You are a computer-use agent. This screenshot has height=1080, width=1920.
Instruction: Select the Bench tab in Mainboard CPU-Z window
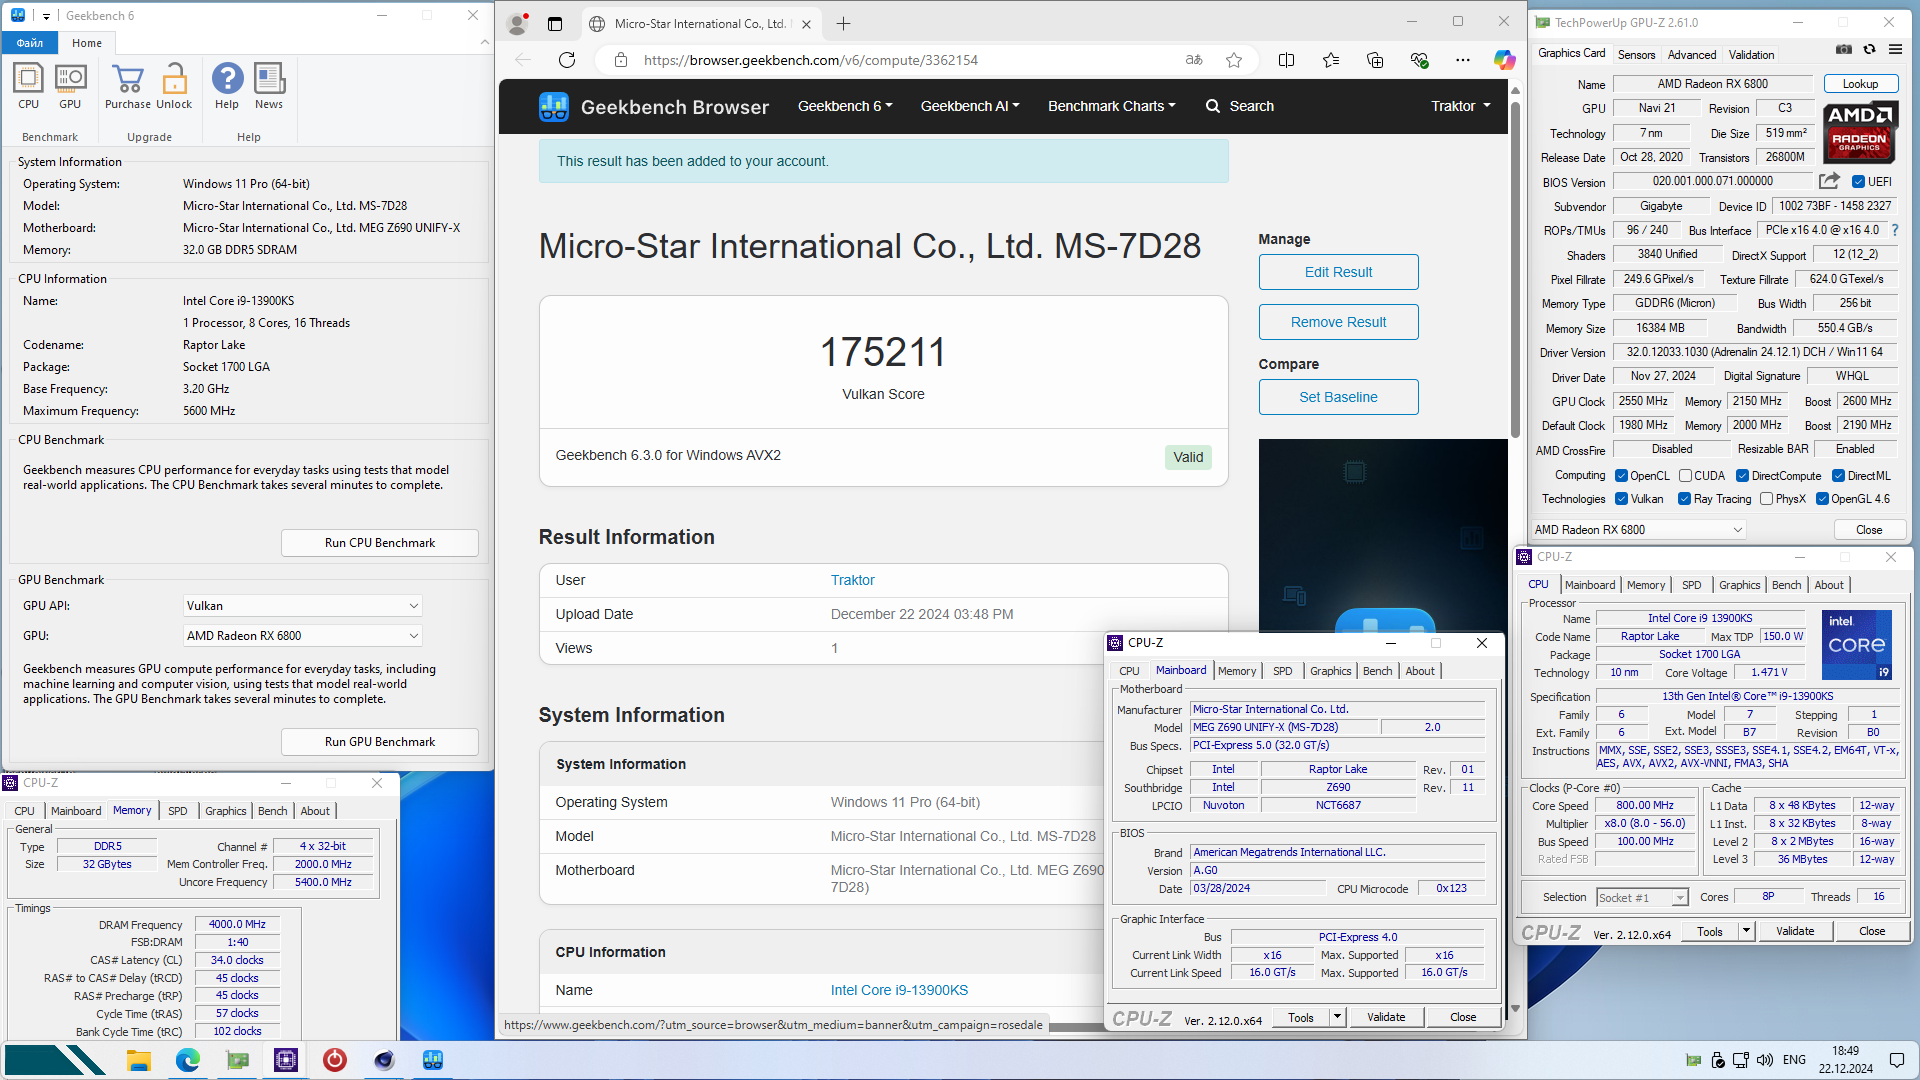point(1377,671)
